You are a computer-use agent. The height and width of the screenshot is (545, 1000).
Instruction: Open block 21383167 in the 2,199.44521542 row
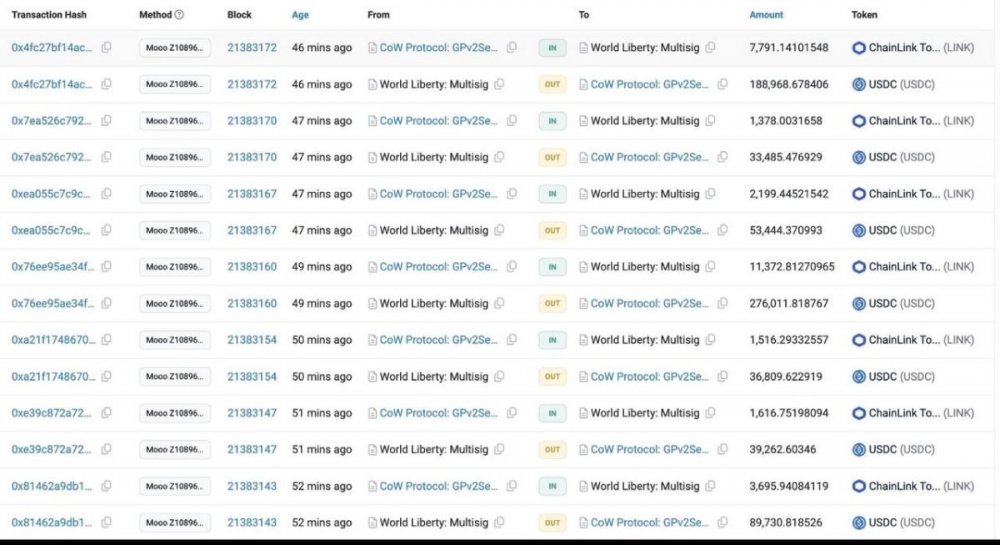(252, 194)
